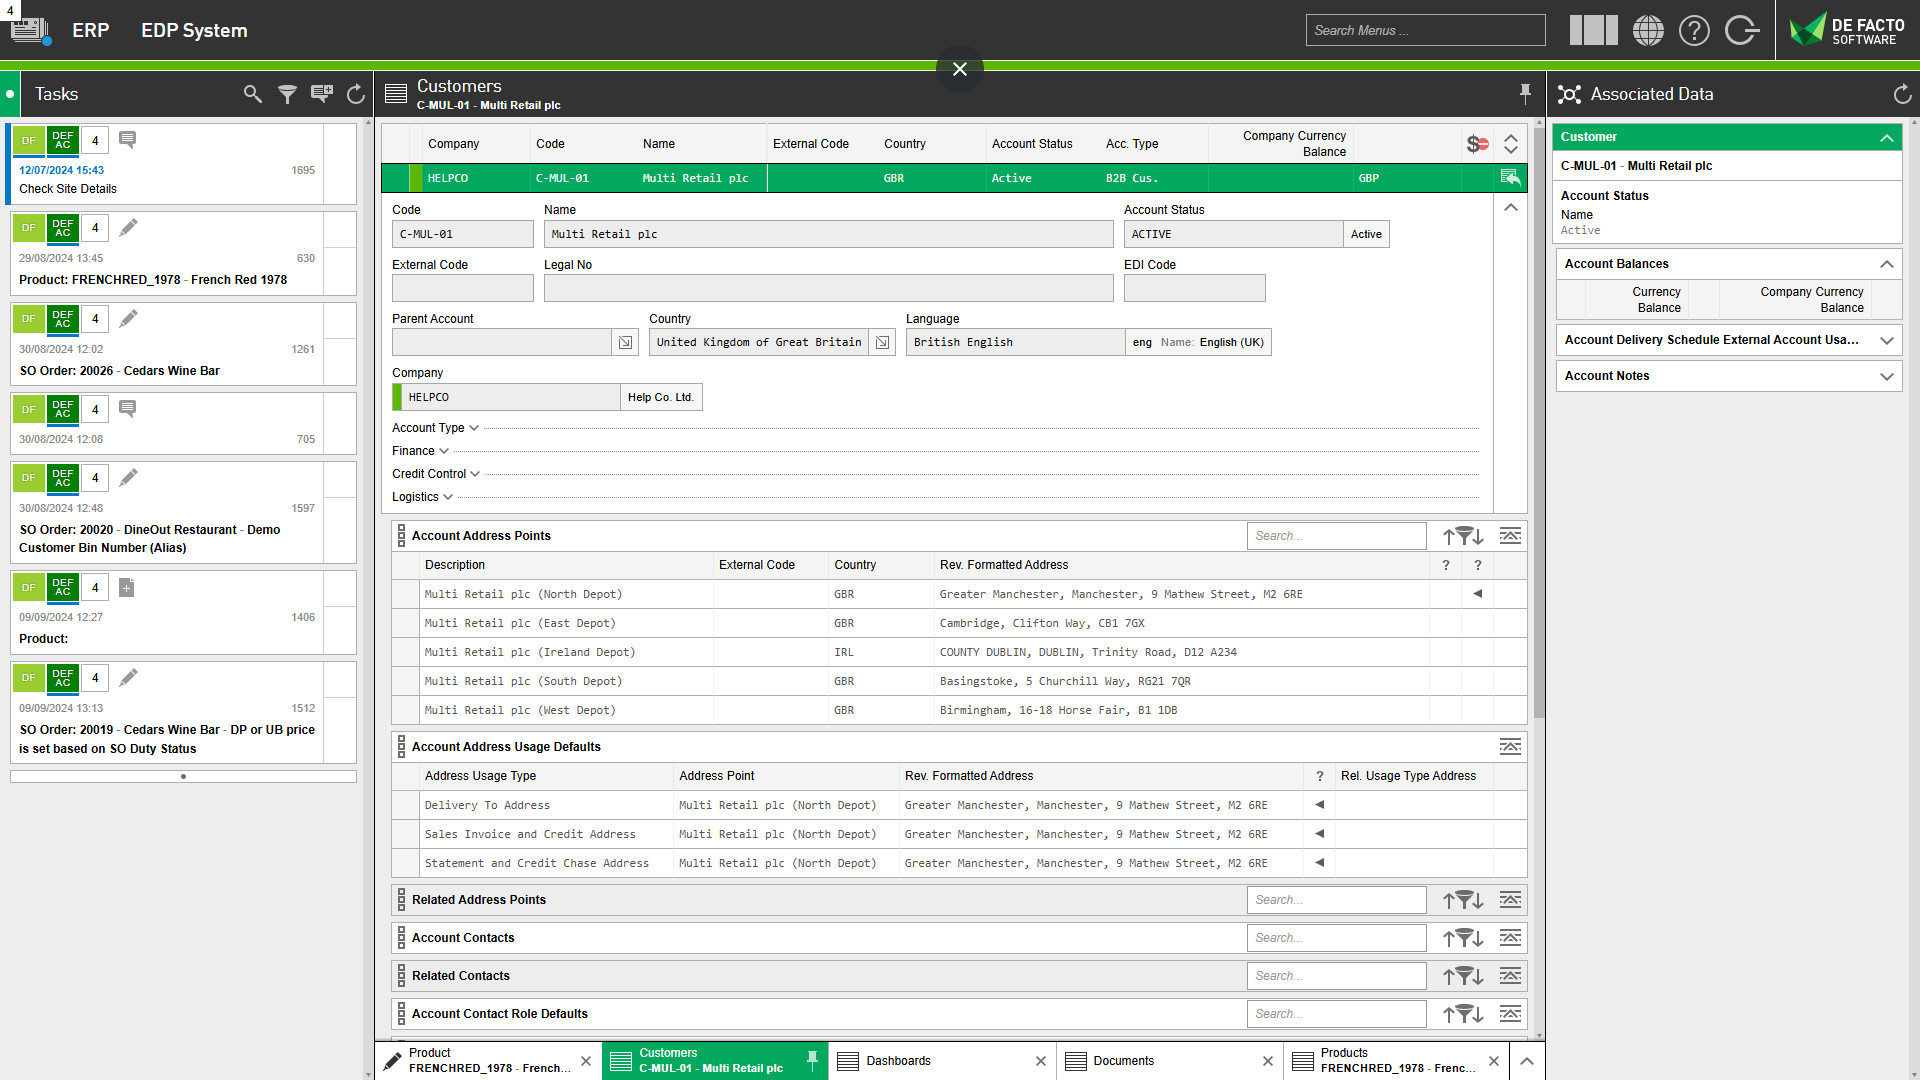
Task: Switch to the Dashboards tab
Action: pos(898,1061)
